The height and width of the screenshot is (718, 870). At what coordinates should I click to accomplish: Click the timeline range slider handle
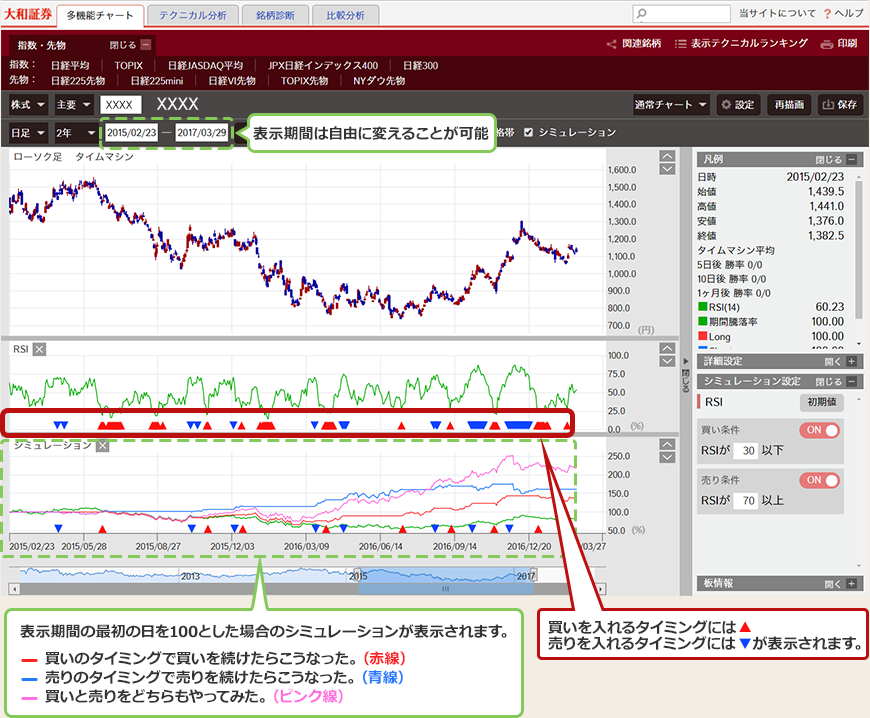click(447, 590)
